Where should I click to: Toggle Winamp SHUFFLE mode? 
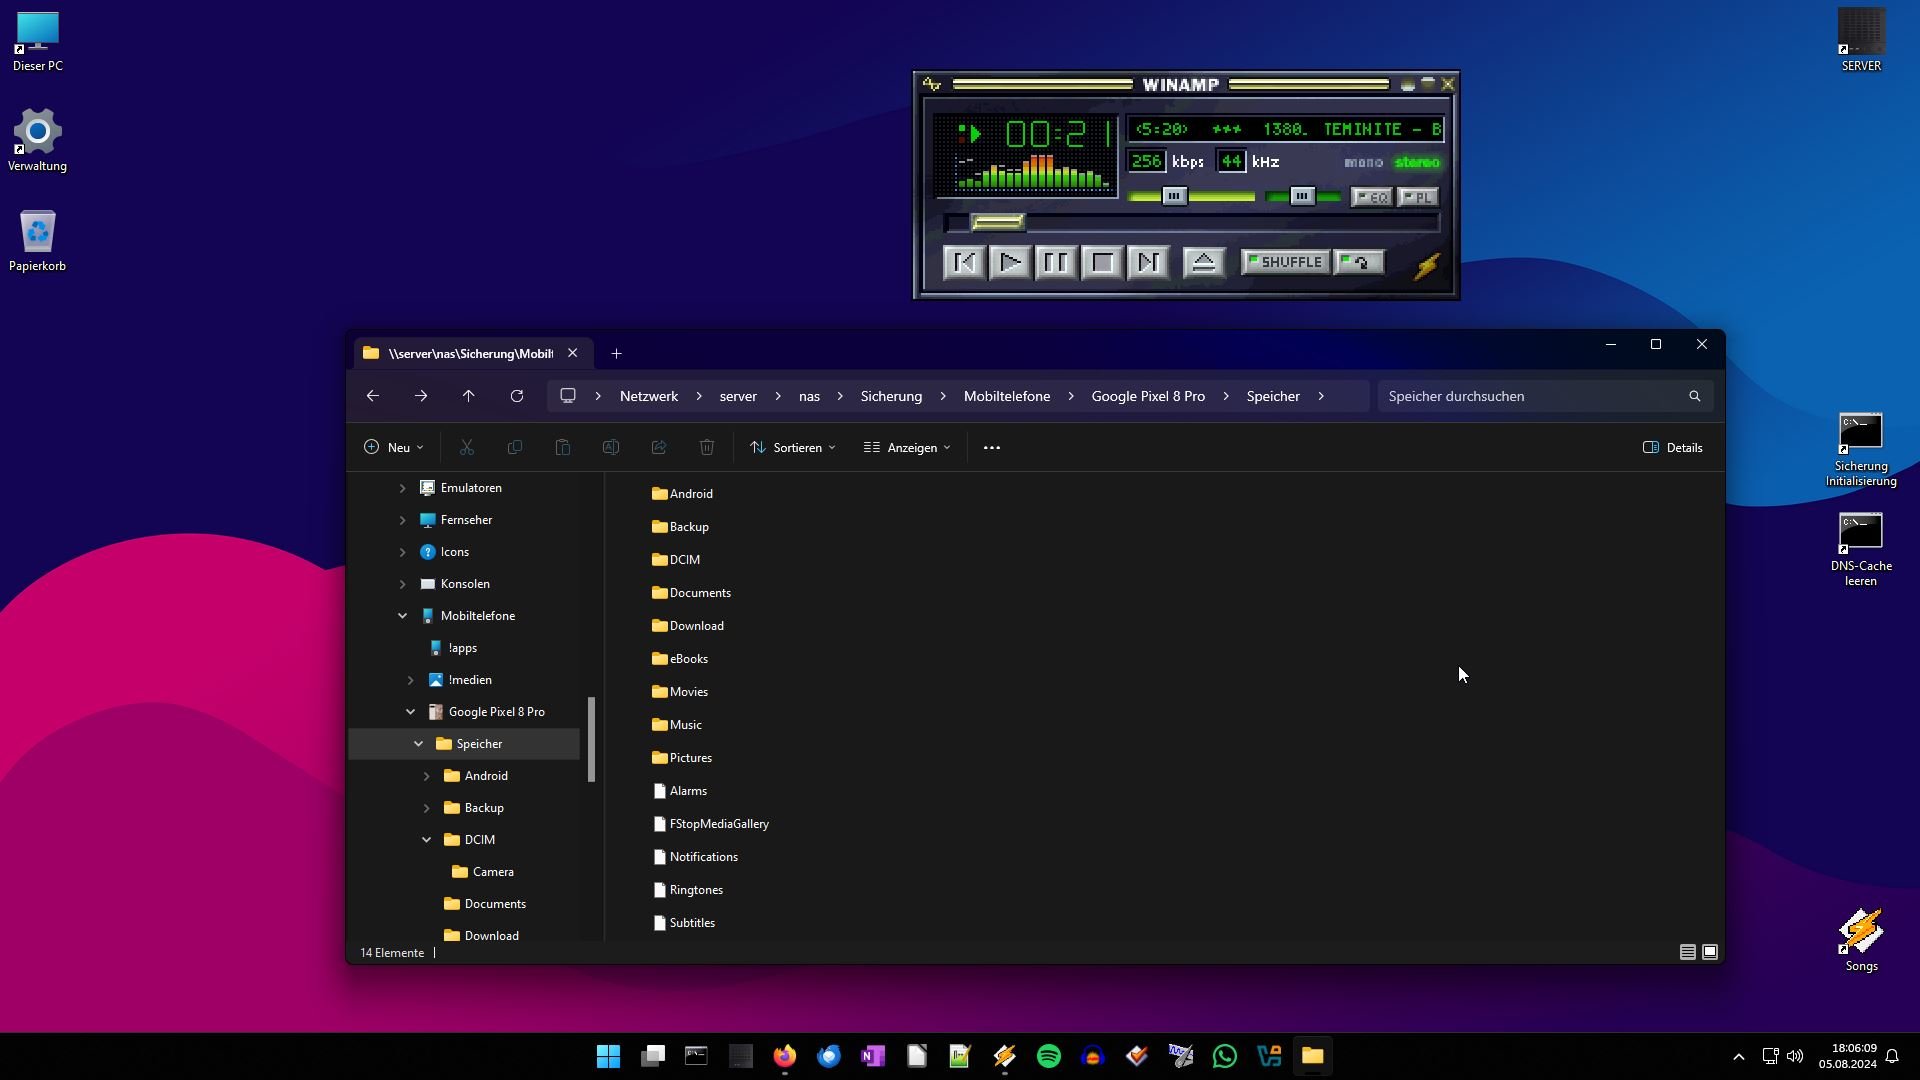tap(1285, 262)
